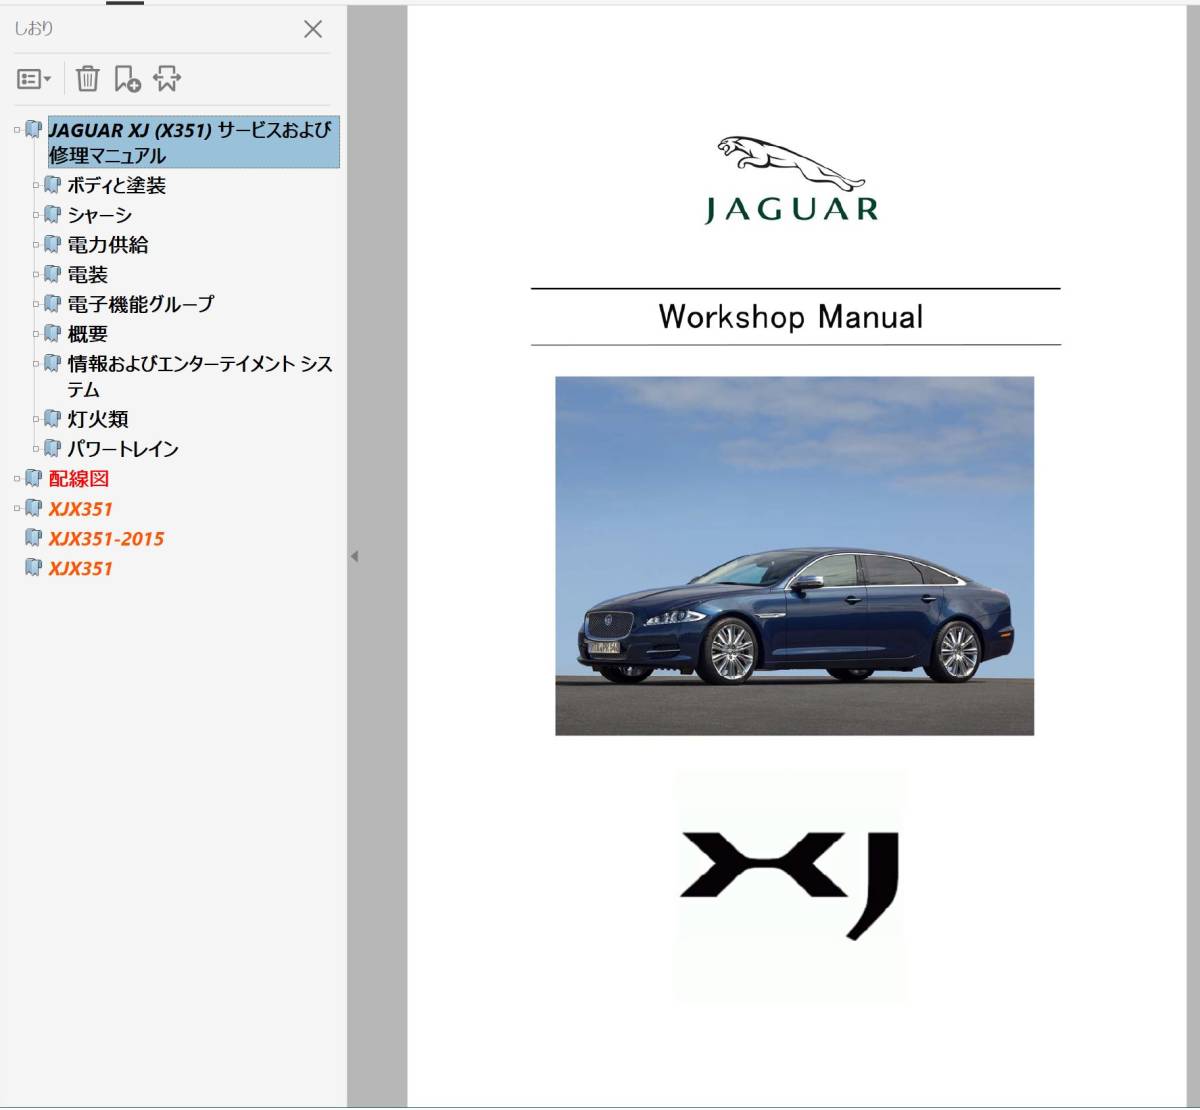Click the blue Jaguar XJ car photo
The height and width of the screenshot is (1110, 1200).
pos(794,555)
